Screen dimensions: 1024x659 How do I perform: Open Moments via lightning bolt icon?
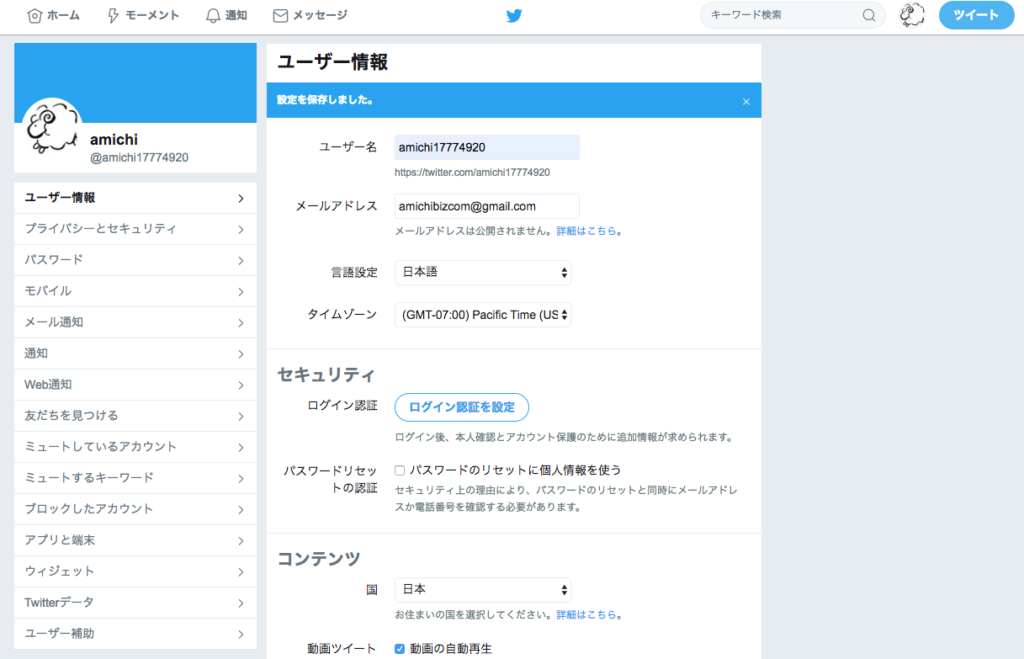click(x=113, y=16)
